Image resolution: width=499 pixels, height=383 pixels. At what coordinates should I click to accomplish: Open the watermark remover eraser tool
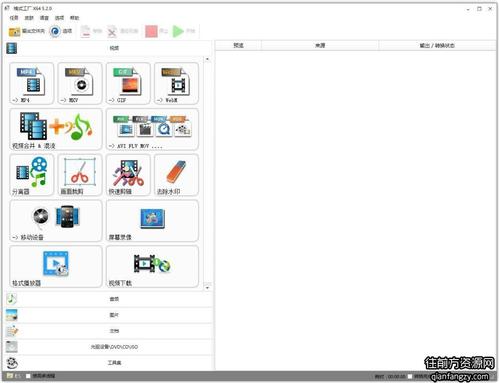[176, 175]
